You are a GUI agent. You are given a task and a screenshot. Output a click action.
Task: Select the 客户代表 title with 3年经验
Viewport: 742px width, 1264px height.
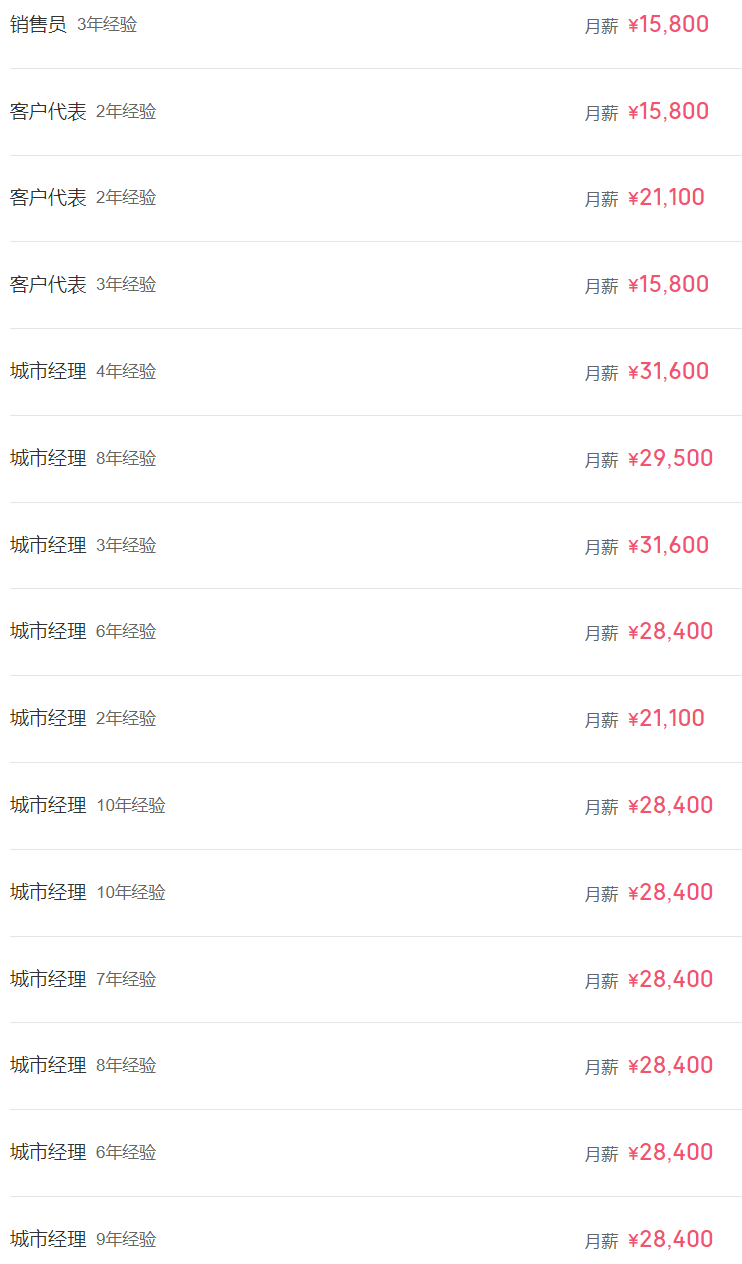tap(48, 285)
